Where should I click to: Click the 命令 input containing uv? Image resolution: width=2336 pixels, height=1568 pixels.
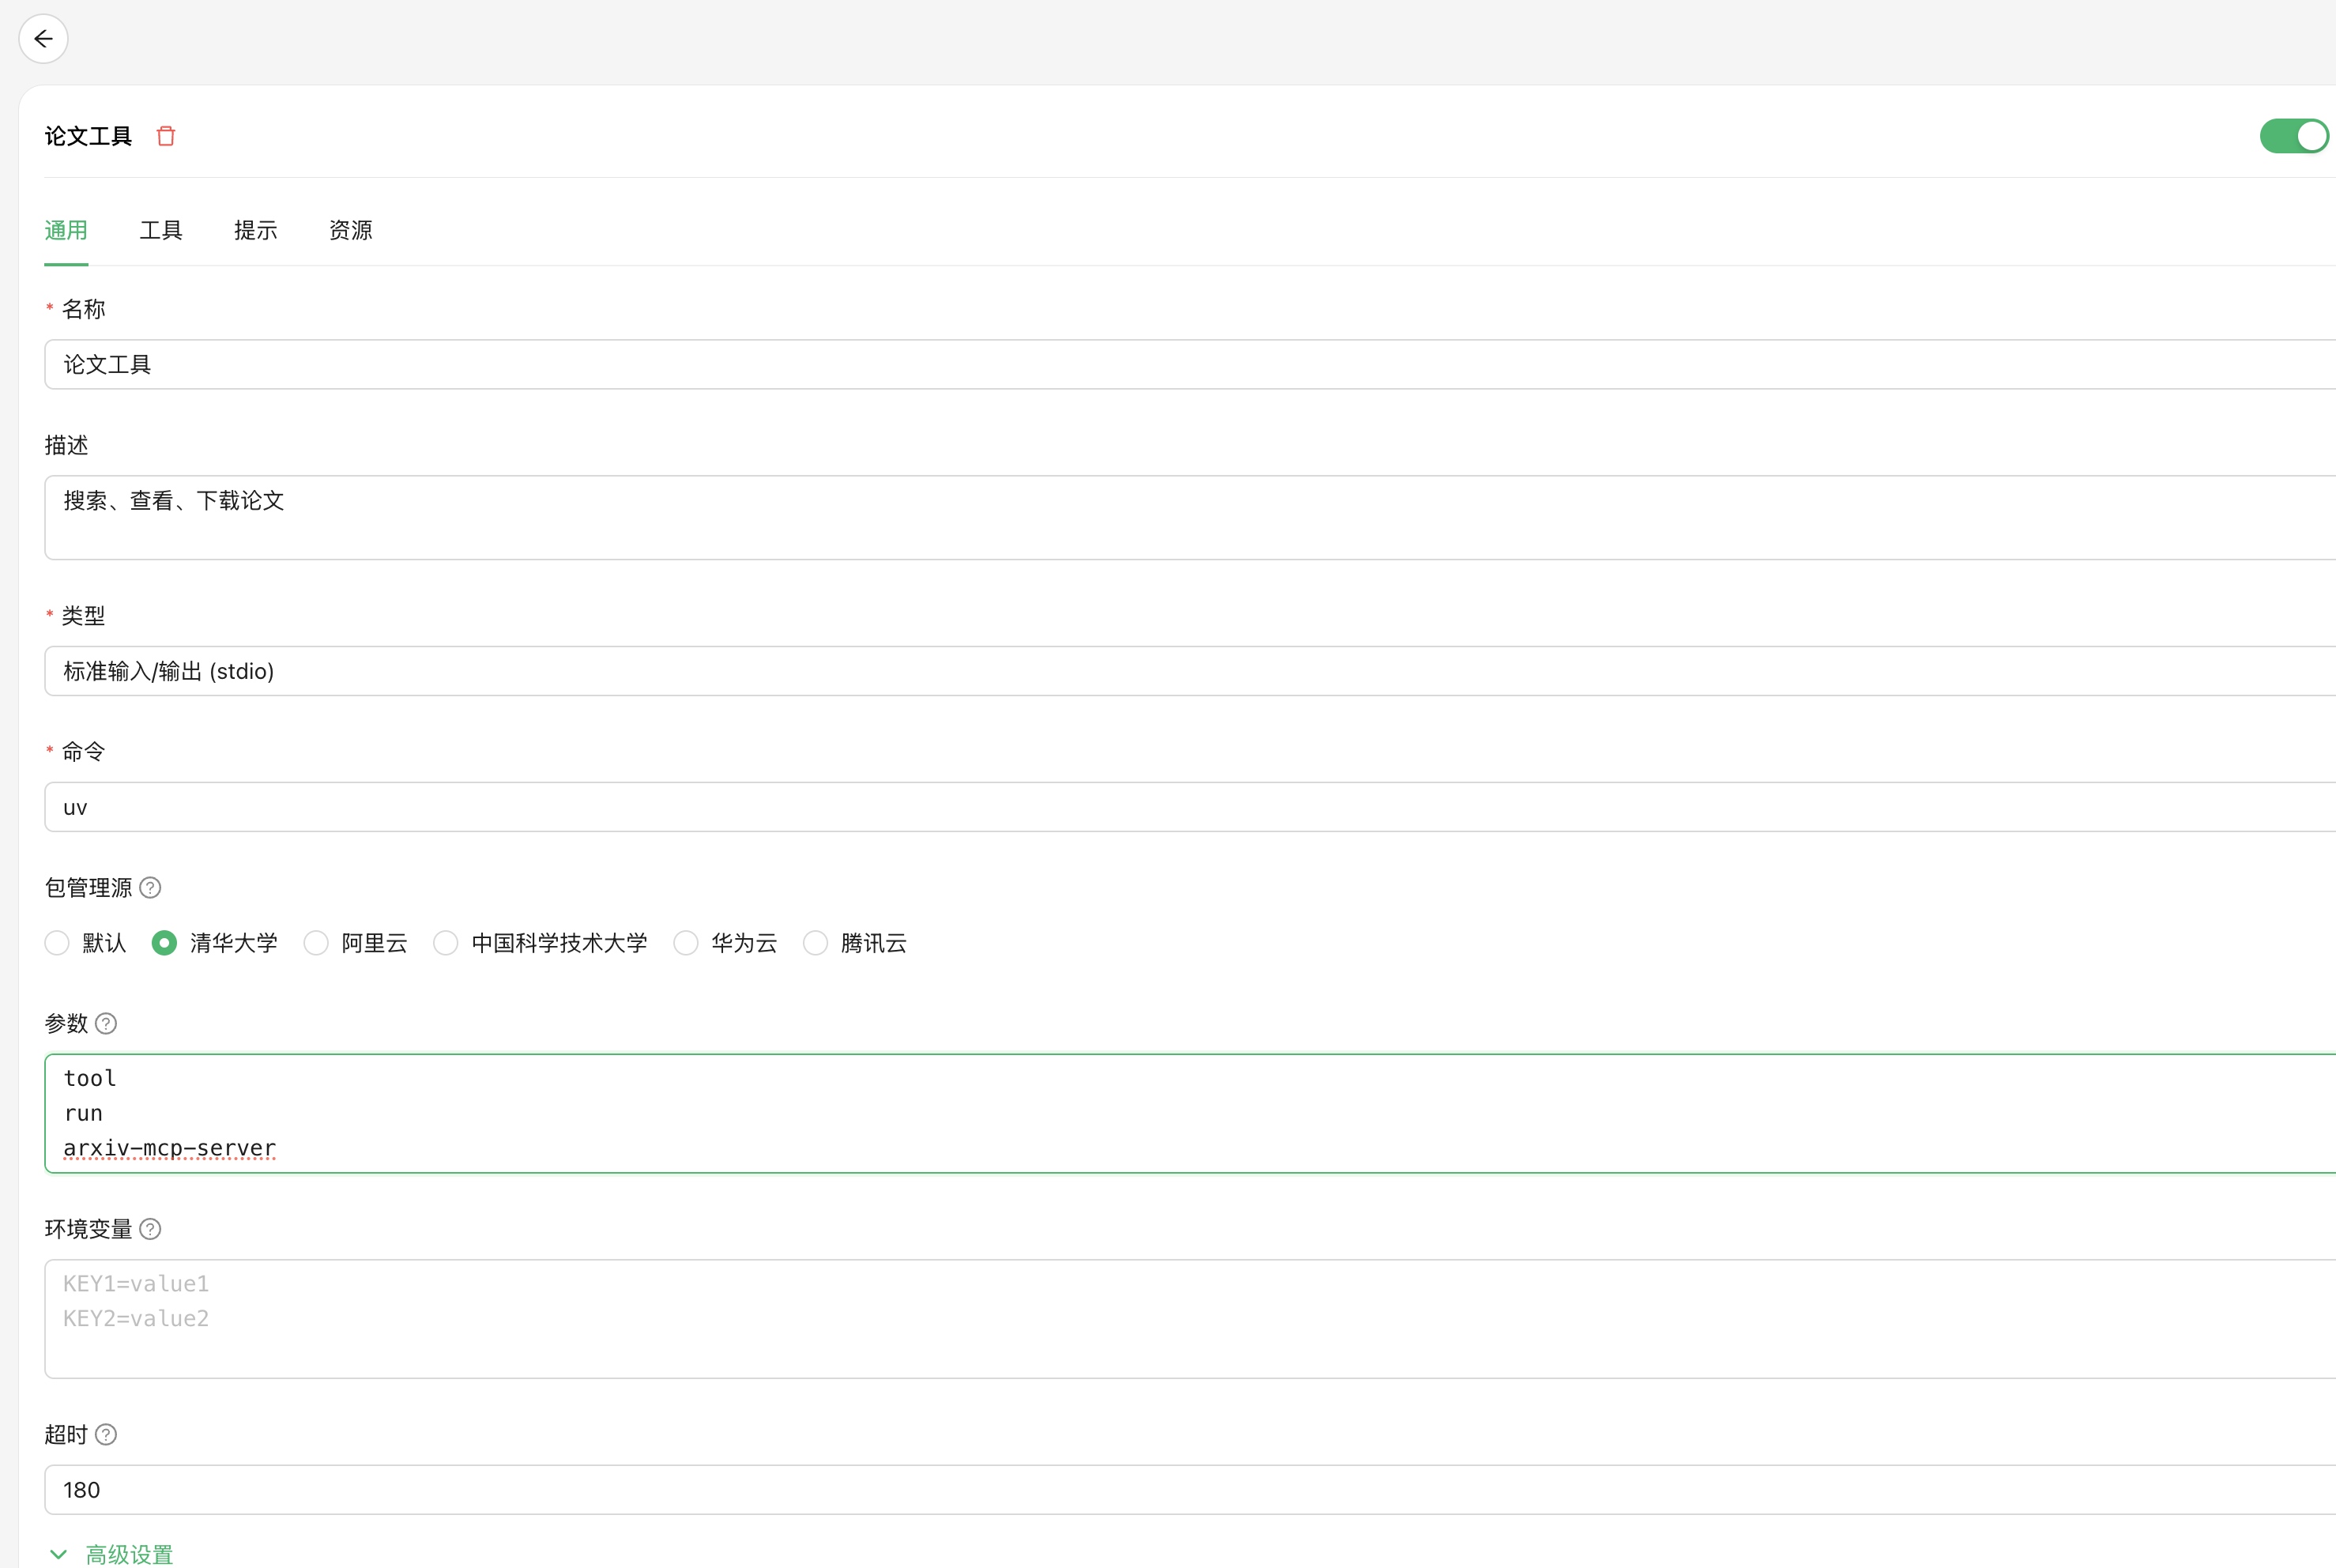[1190, 807]
